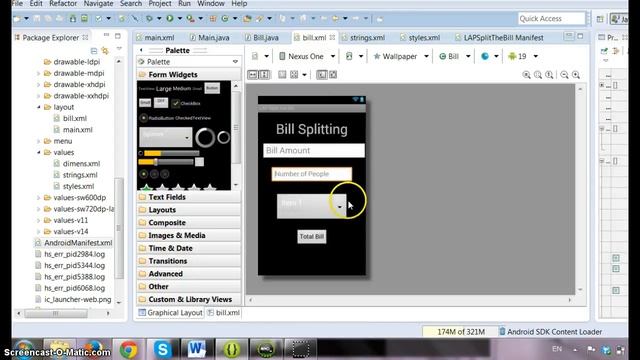This screenshot has width=640, height=360.
Task: Open the Refactor menu
Action: click(63, 4)
